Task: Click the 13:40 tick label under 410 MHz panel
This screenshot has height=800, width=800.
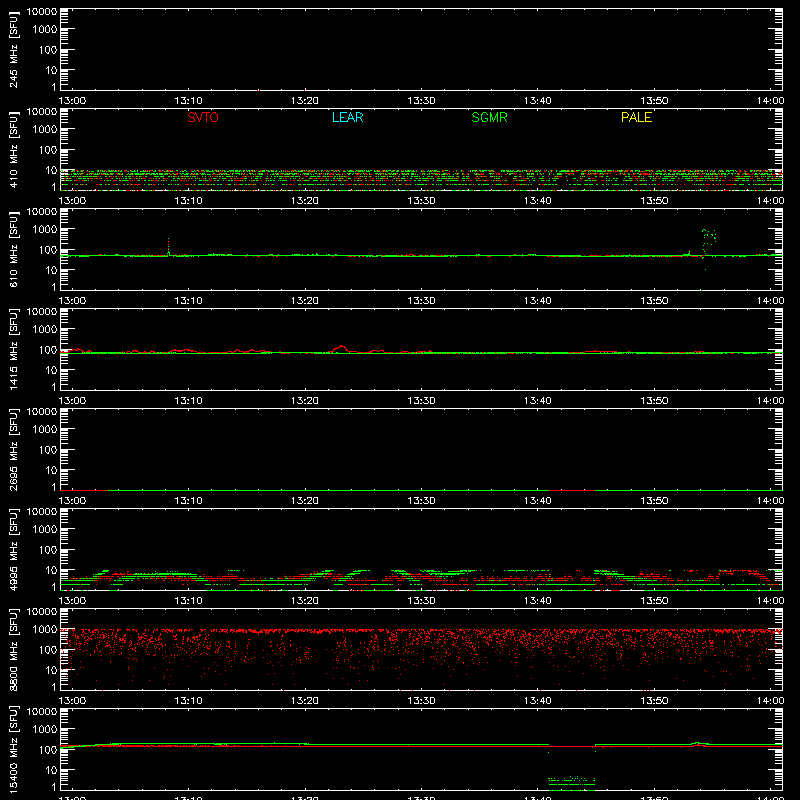Action: [x=538, y=201]
